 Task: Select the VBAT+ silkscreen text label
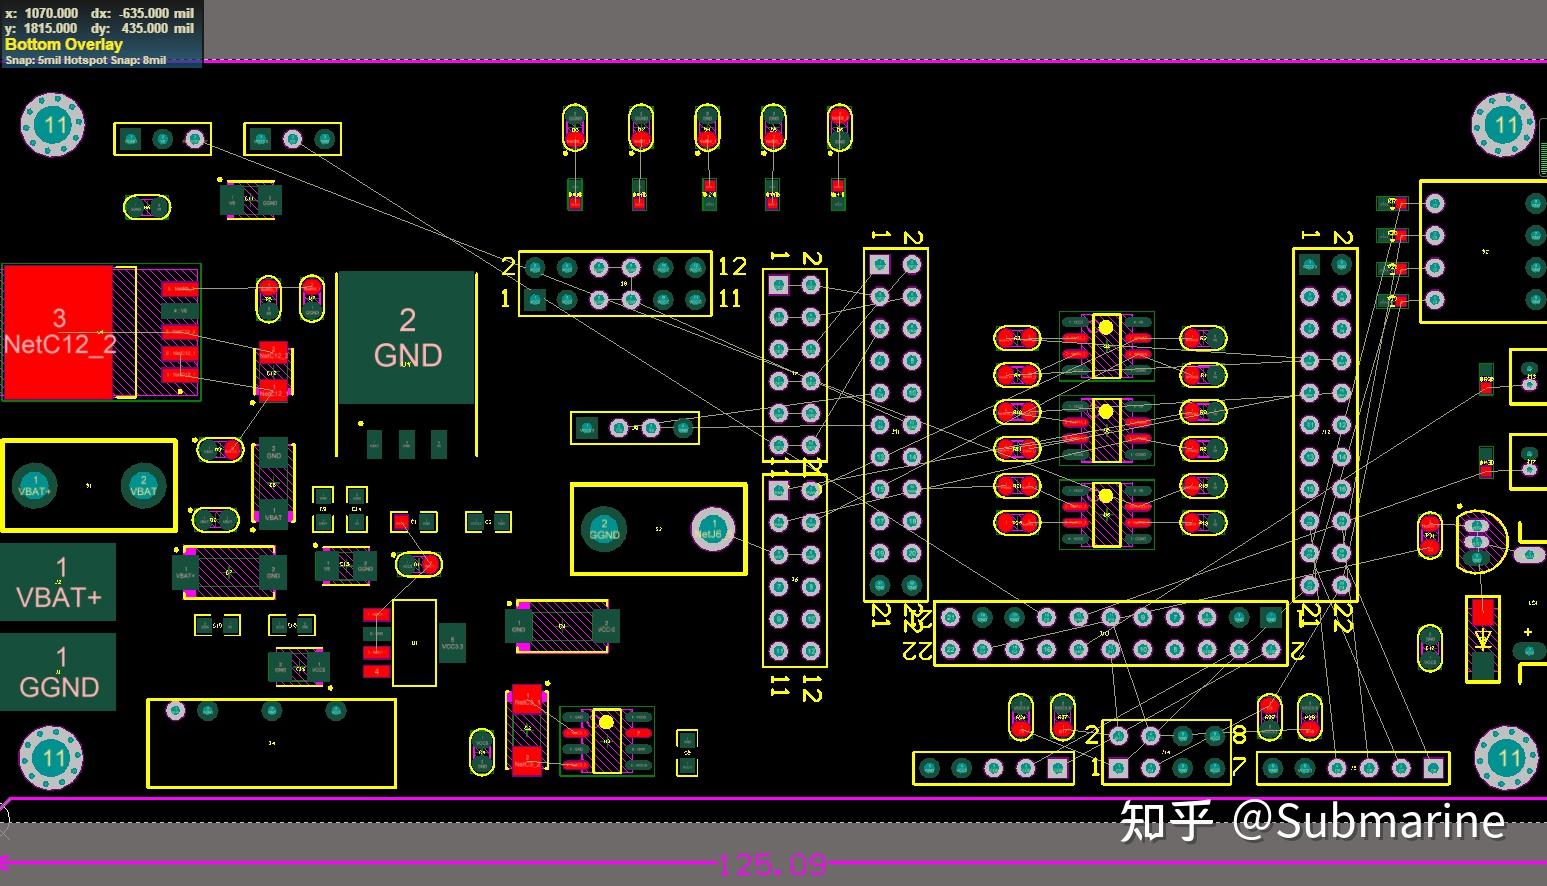(x=59, y=597)
